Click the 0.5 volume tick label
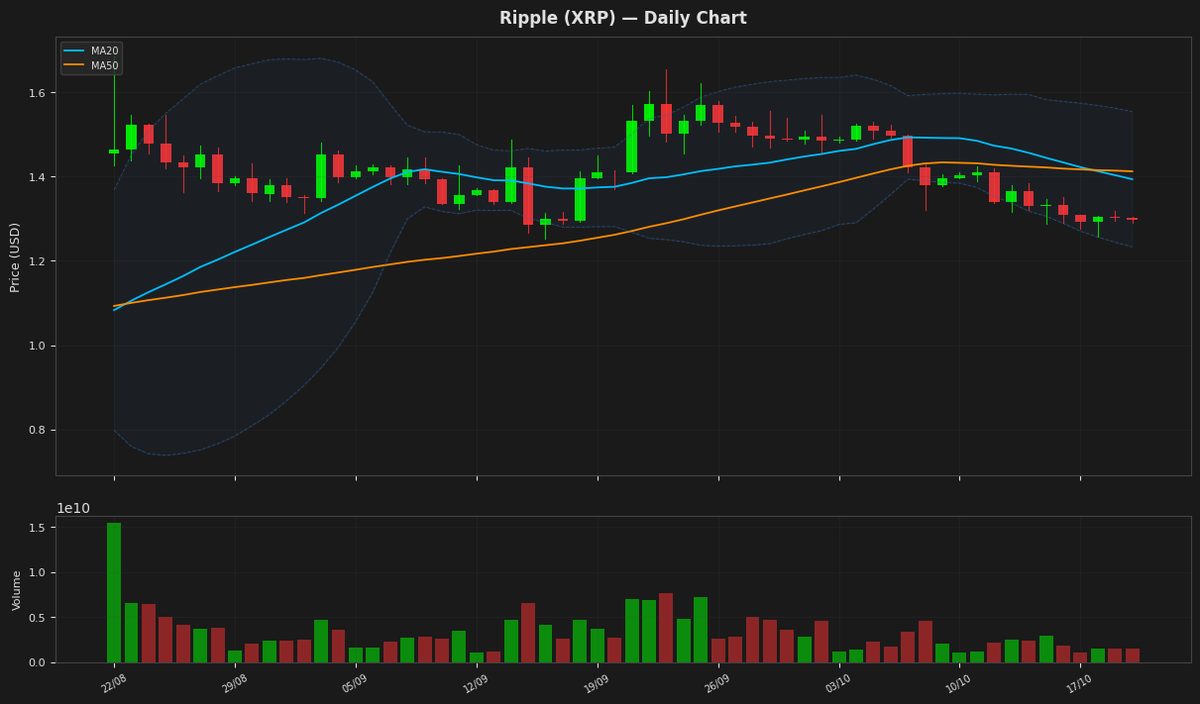The image size is (1200, 704). tap(39, 618)
